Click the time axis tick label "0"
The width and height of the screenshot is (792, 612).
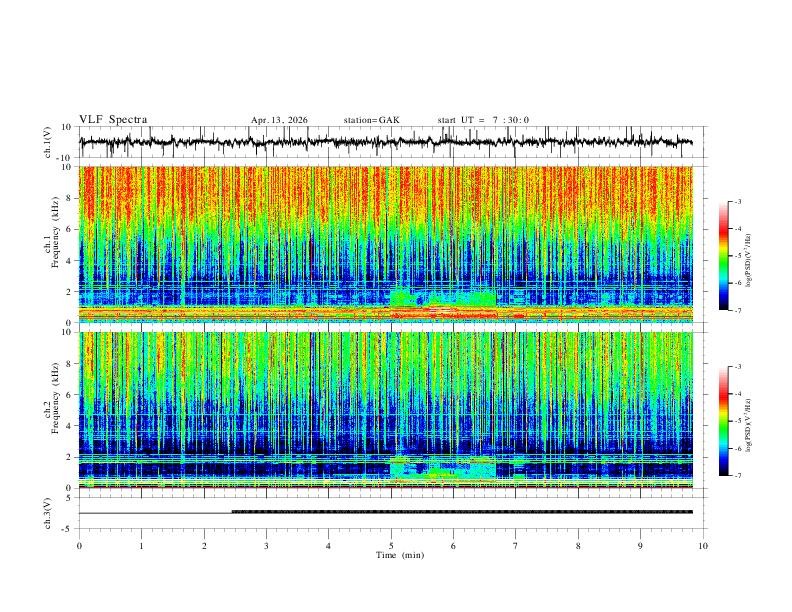tap(79, 546)
